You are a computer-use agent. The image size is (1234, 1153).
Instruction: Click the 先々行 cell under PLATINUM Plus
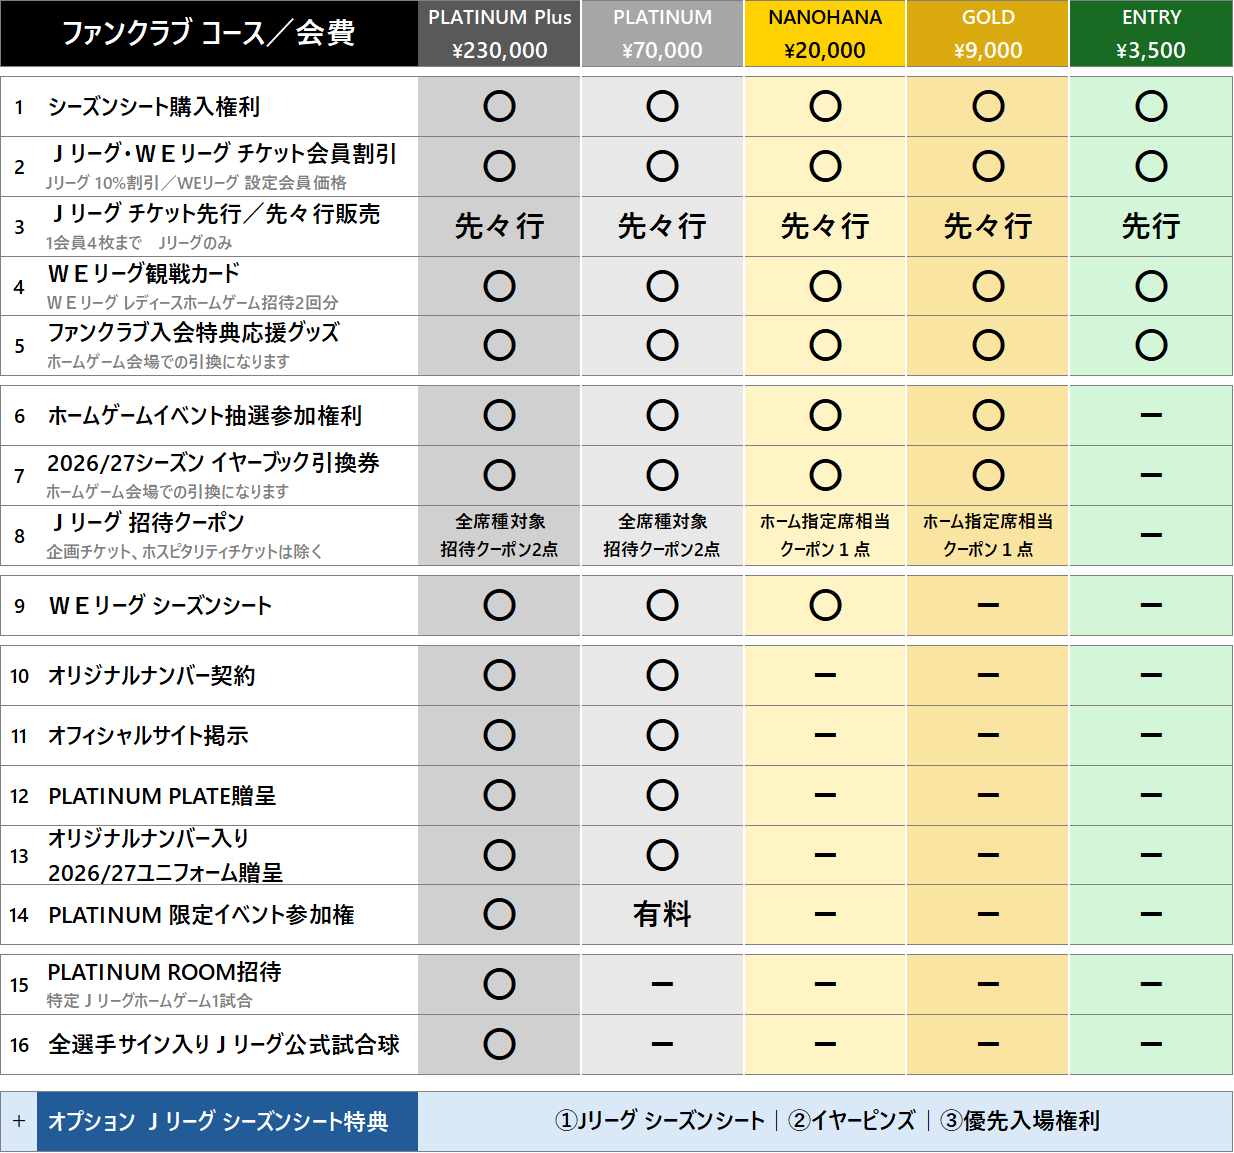tap(499, 226)
